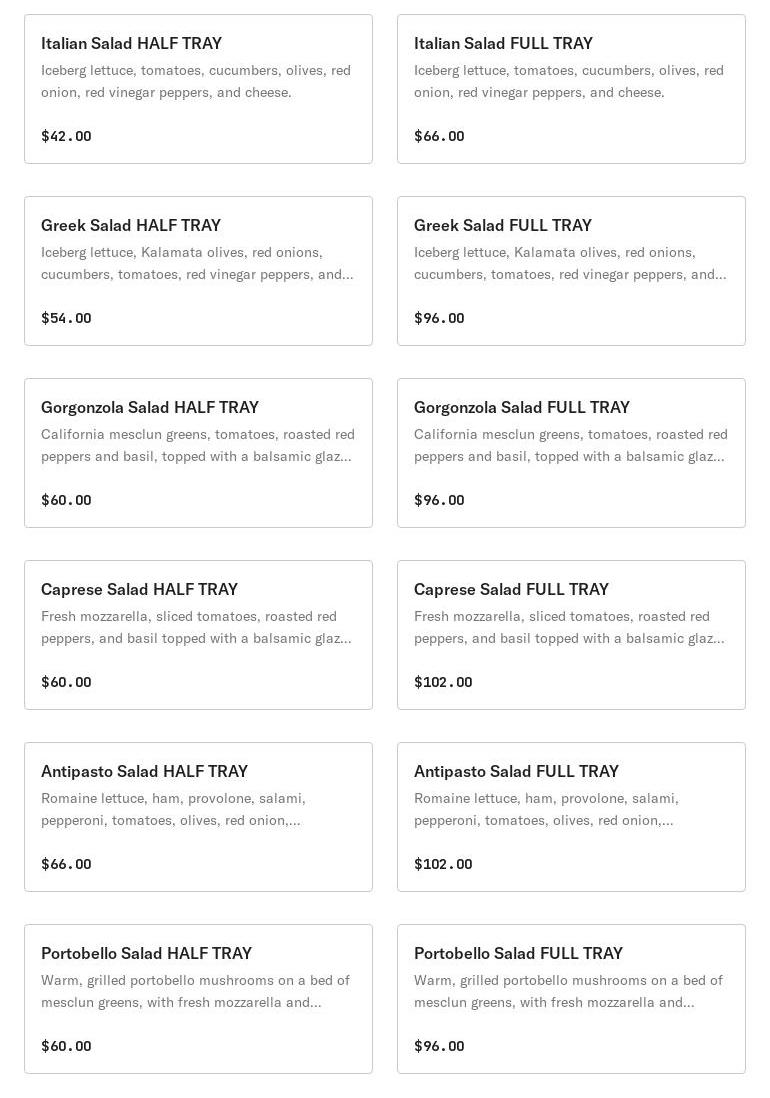Image resolution: width=770 pixels, height=1098 pixels.
Task: Click the Gorgonzola Salad FULL TRAY title
Action: [x=521, y=407]
